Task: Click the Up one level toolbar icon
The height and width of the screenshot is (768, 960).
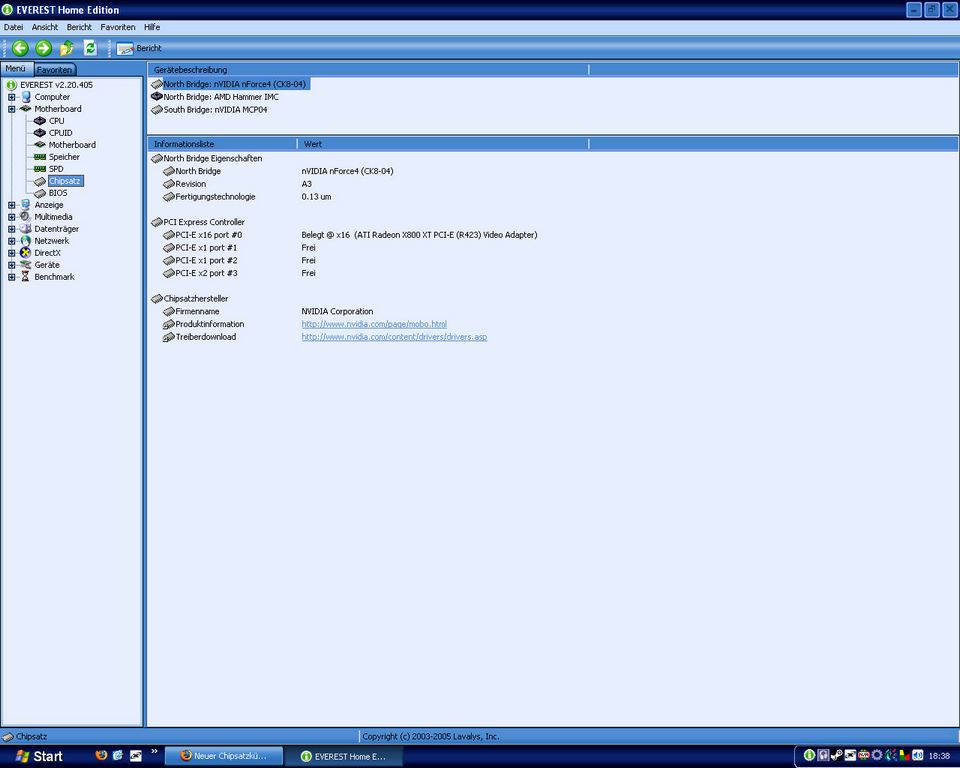Action: click(67, 48)
